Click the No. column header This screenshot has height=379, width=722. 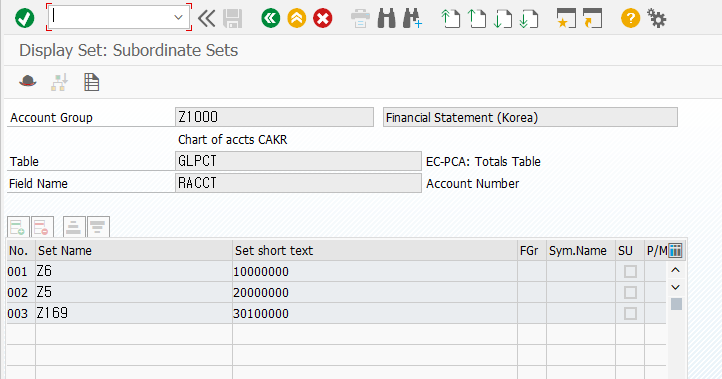point(21,251)
